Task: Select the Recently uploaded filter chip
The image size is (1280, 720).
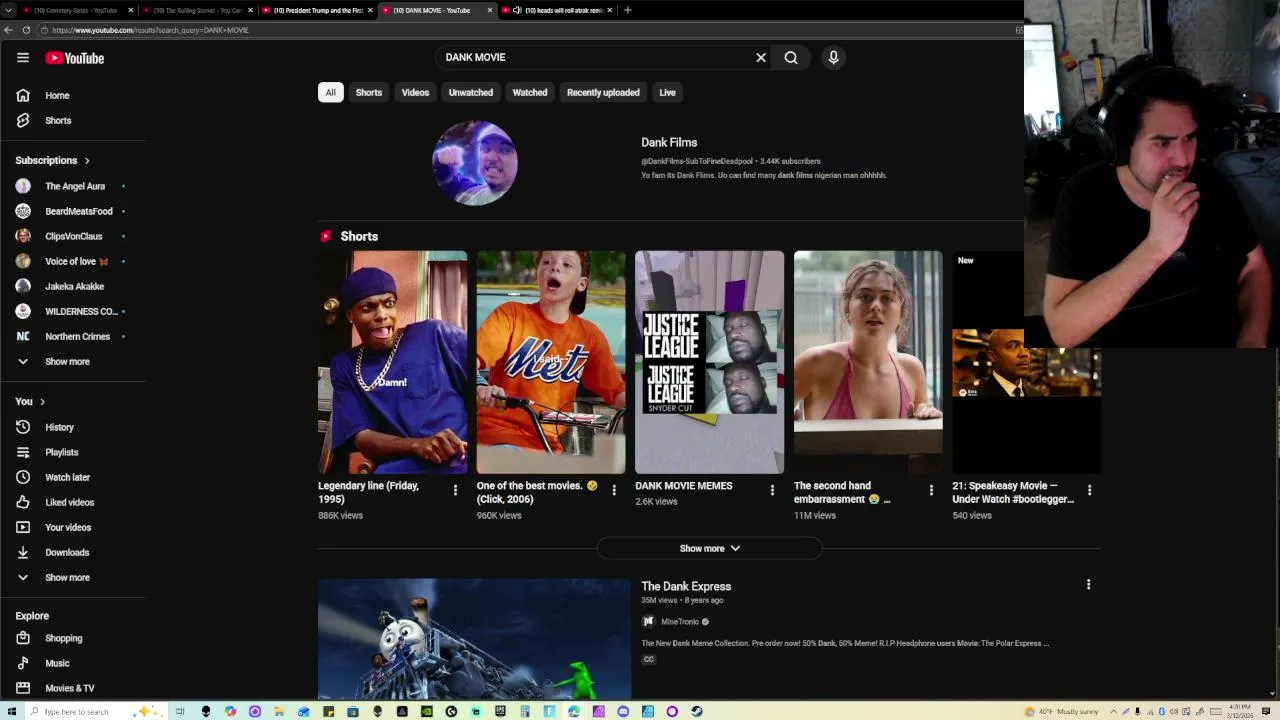Action: tap(603, 92)
